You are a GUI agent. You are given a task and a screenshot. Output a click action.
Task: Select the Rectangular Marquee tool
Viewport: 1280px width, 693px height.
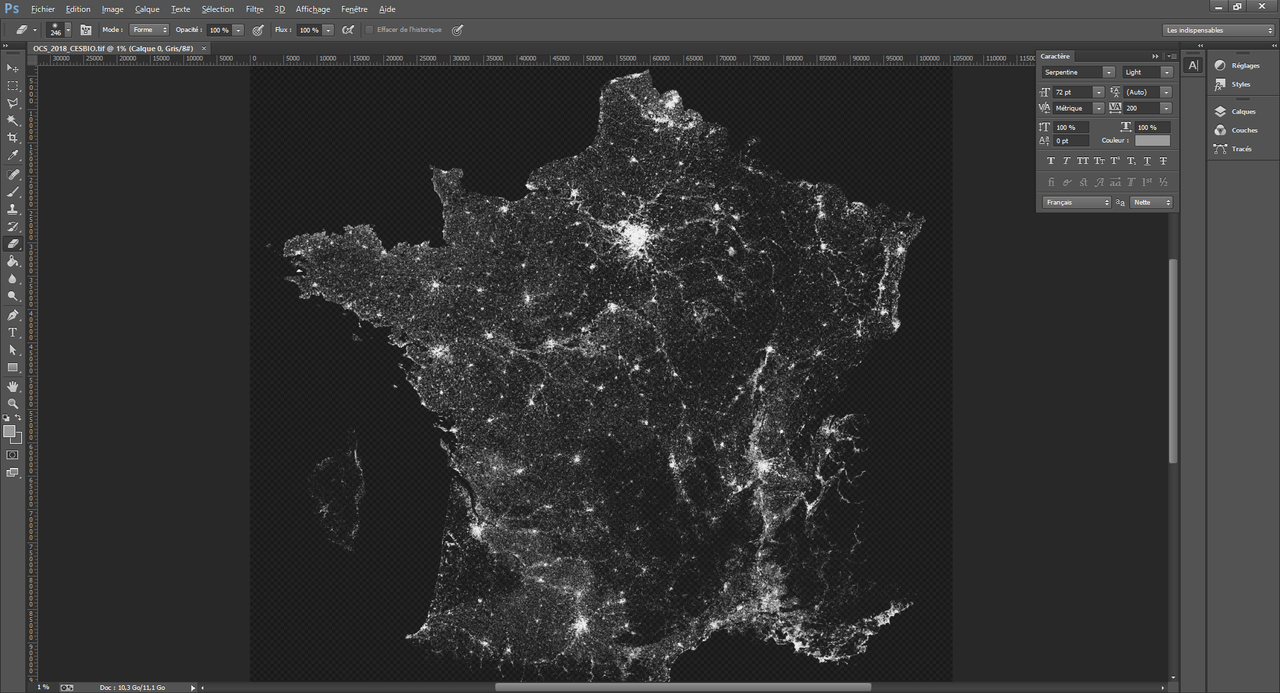tap(13, 86)
